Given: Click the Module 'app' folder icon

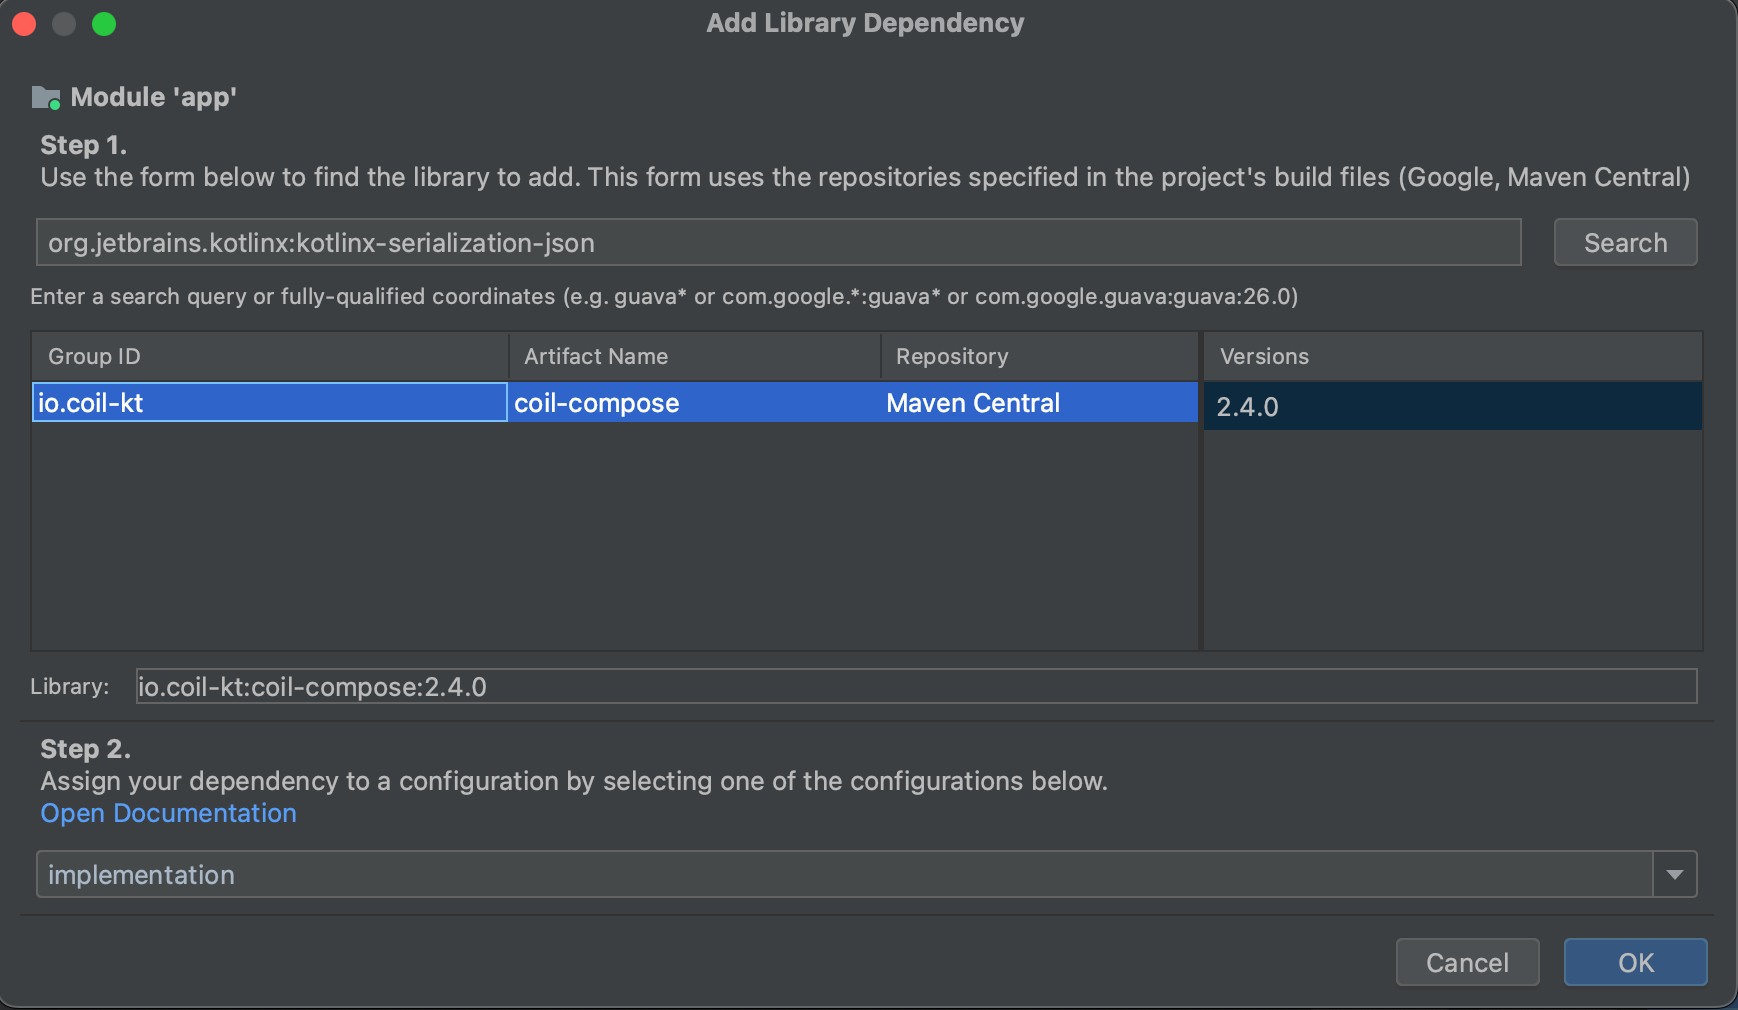Looking at the screenshot, I should point(46,98).
